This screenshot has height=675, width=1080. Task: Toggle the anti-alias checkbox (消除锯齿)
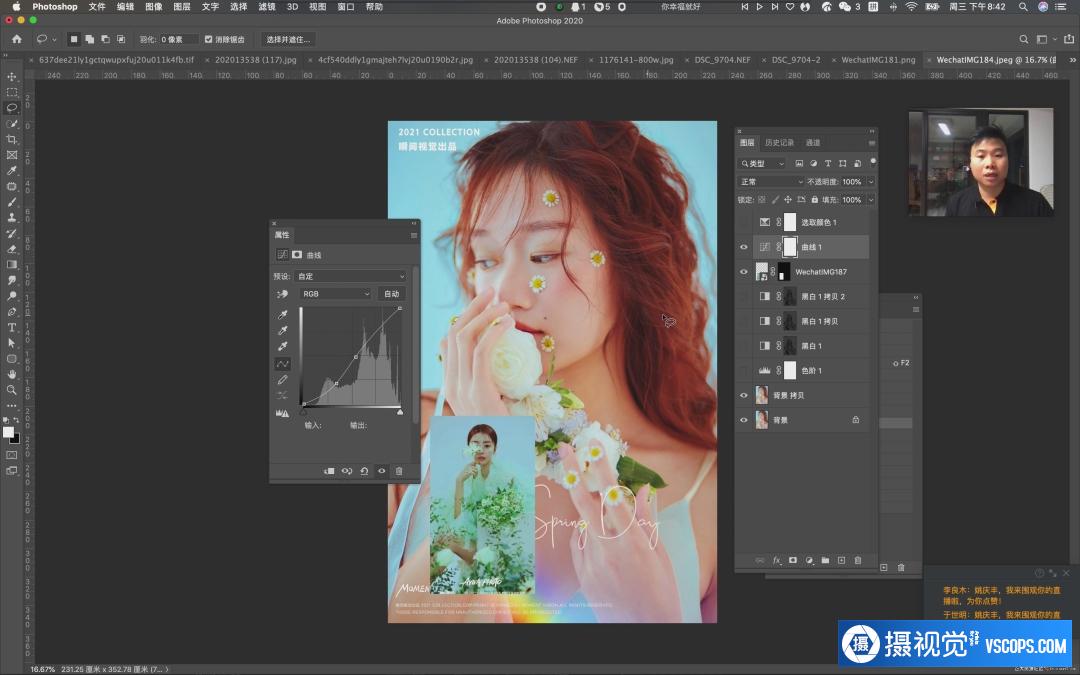coord(209,39)
